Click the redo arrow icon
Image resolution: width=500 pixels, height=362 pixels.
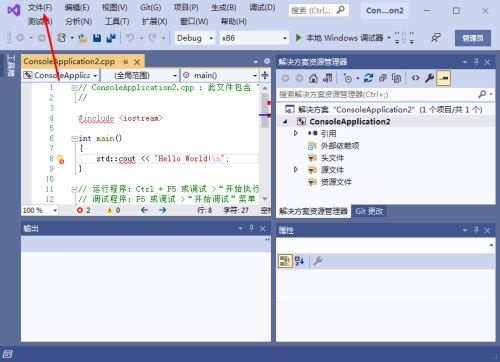(153, 38)
